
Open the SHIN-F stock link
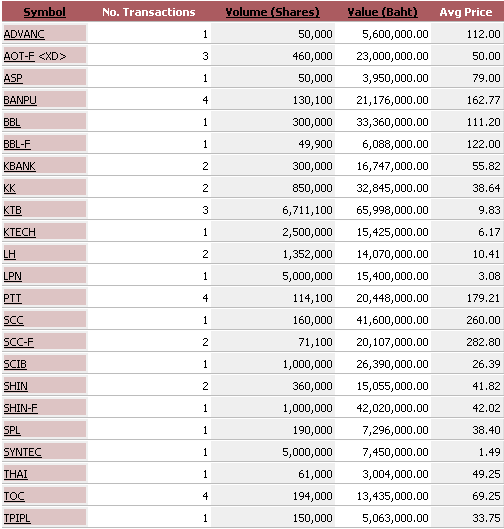point(21,408)
